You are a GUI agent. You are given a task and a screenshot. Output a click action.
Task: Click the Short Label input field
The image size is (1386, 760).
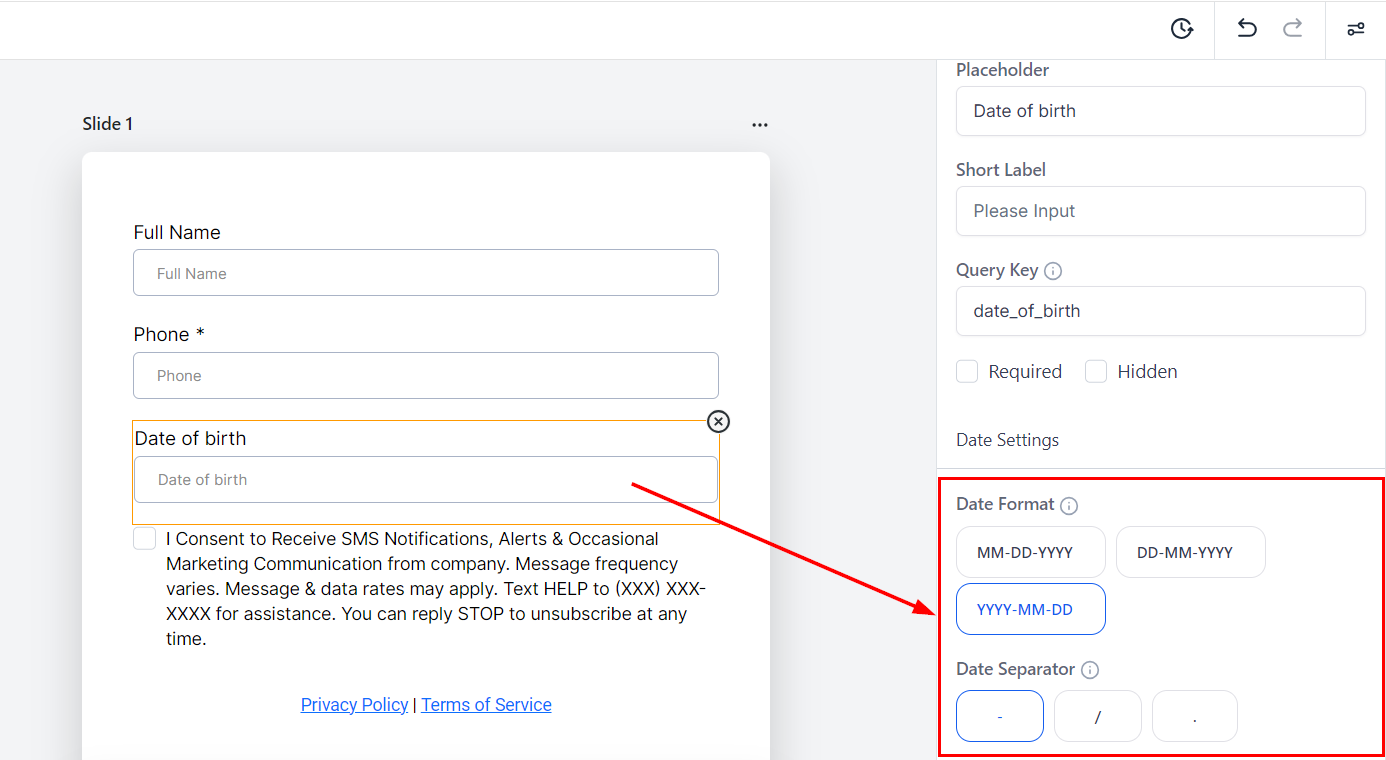coord(1160,211)
